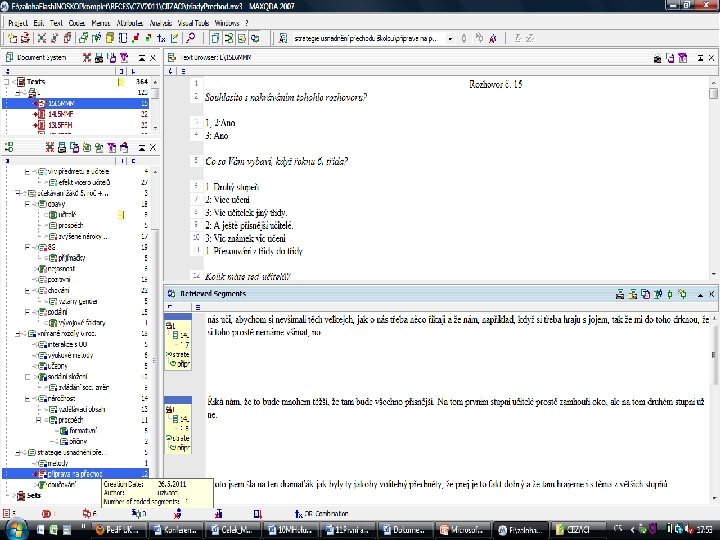Click the print icon in Retrieved Segments header

click(x=620, y=294)
